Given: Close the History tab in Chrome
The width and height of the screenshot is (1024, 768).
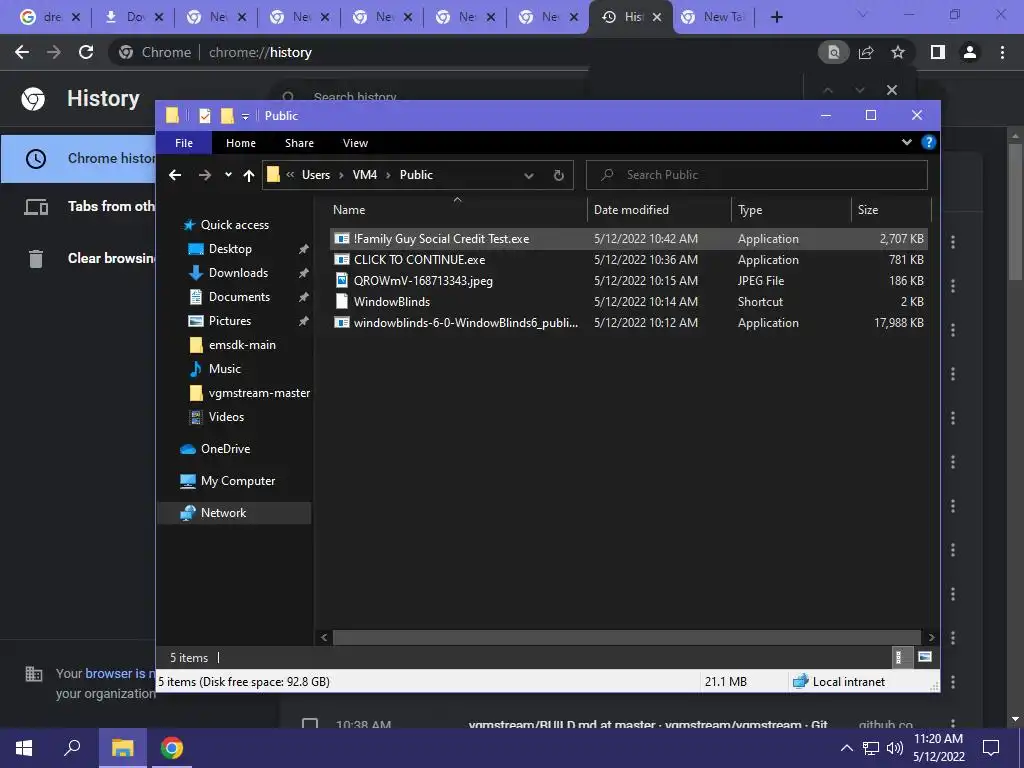Looking at the screenshot, I should pyautogui.click(x=657, y=17).
